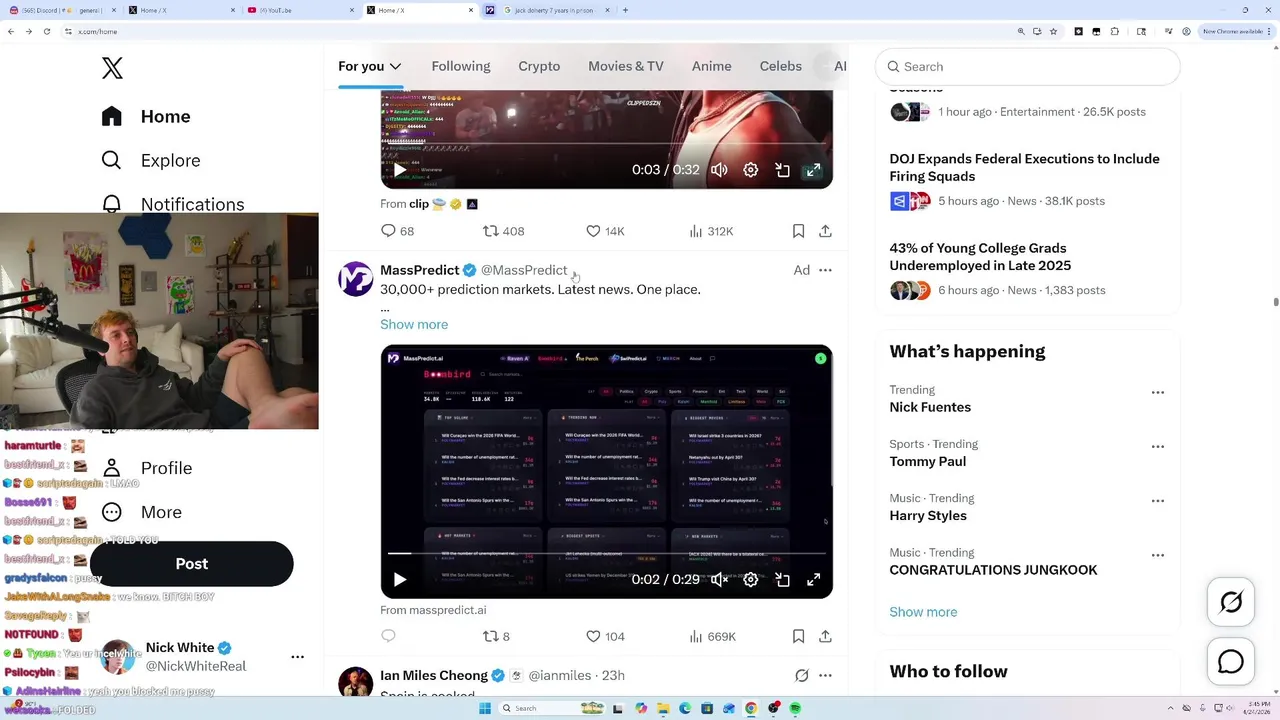The image size is (1280, 720).
Task: Open the Home page from the sidebar
Action: [146, 116]
